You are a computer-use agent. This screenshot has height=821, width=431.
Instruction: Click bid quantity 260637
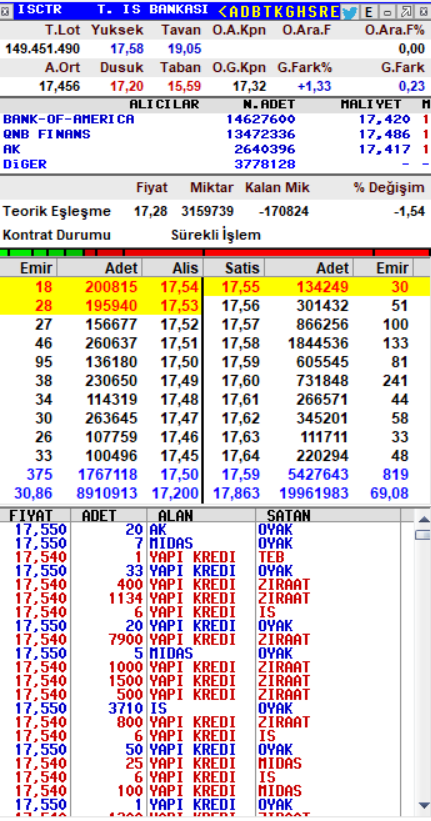pyautogui.click(x=112, y=343)
